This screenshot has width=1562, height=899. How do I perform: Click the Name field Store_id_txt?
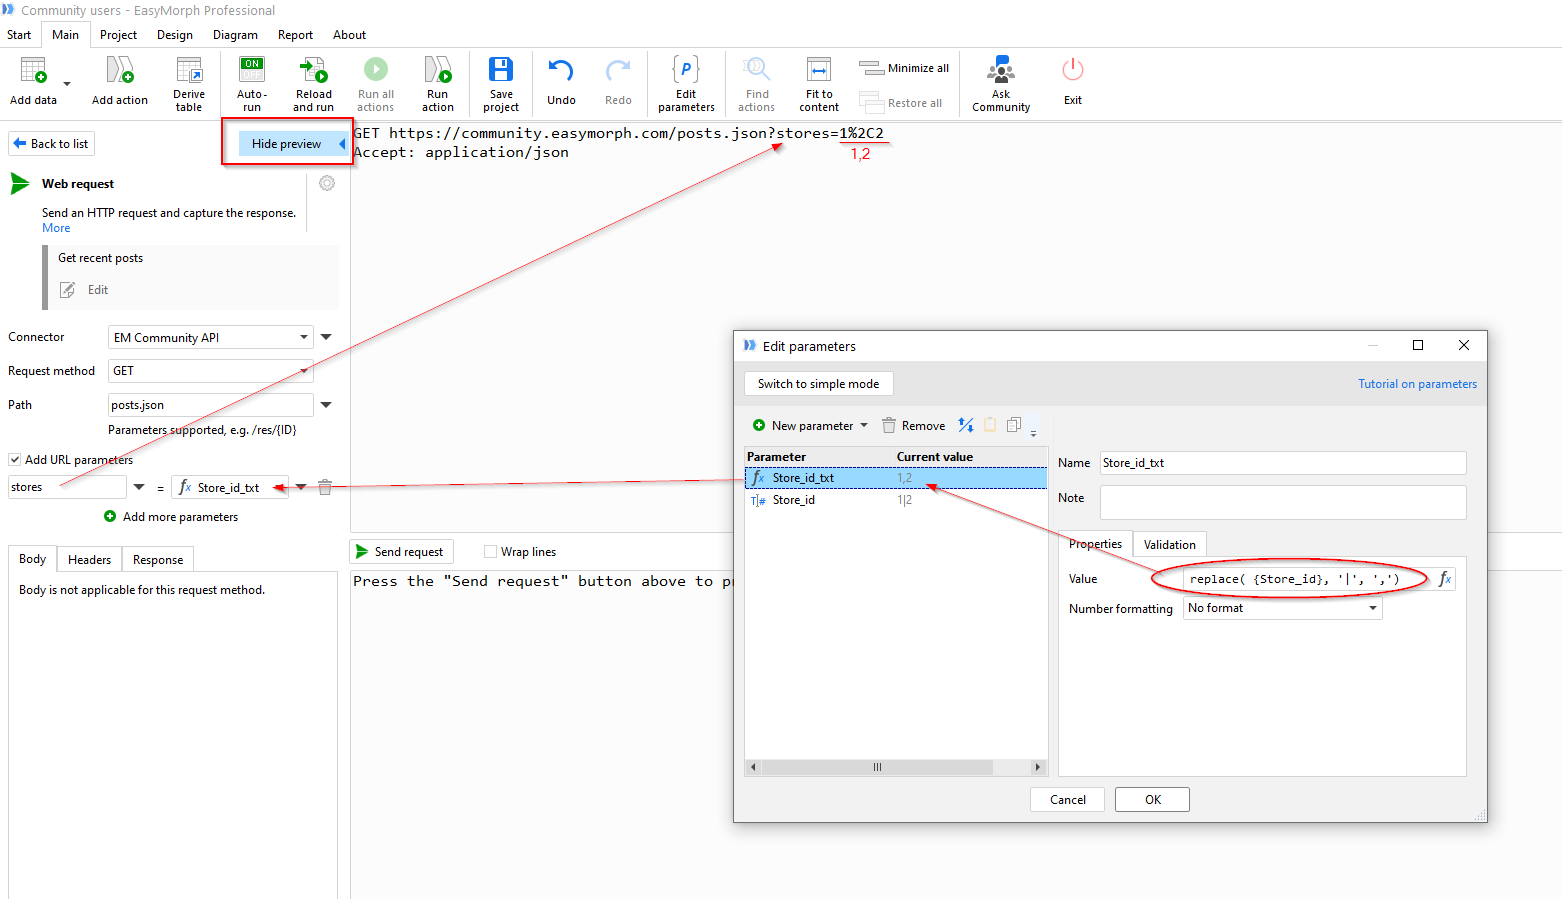(x=1283, y=463)
